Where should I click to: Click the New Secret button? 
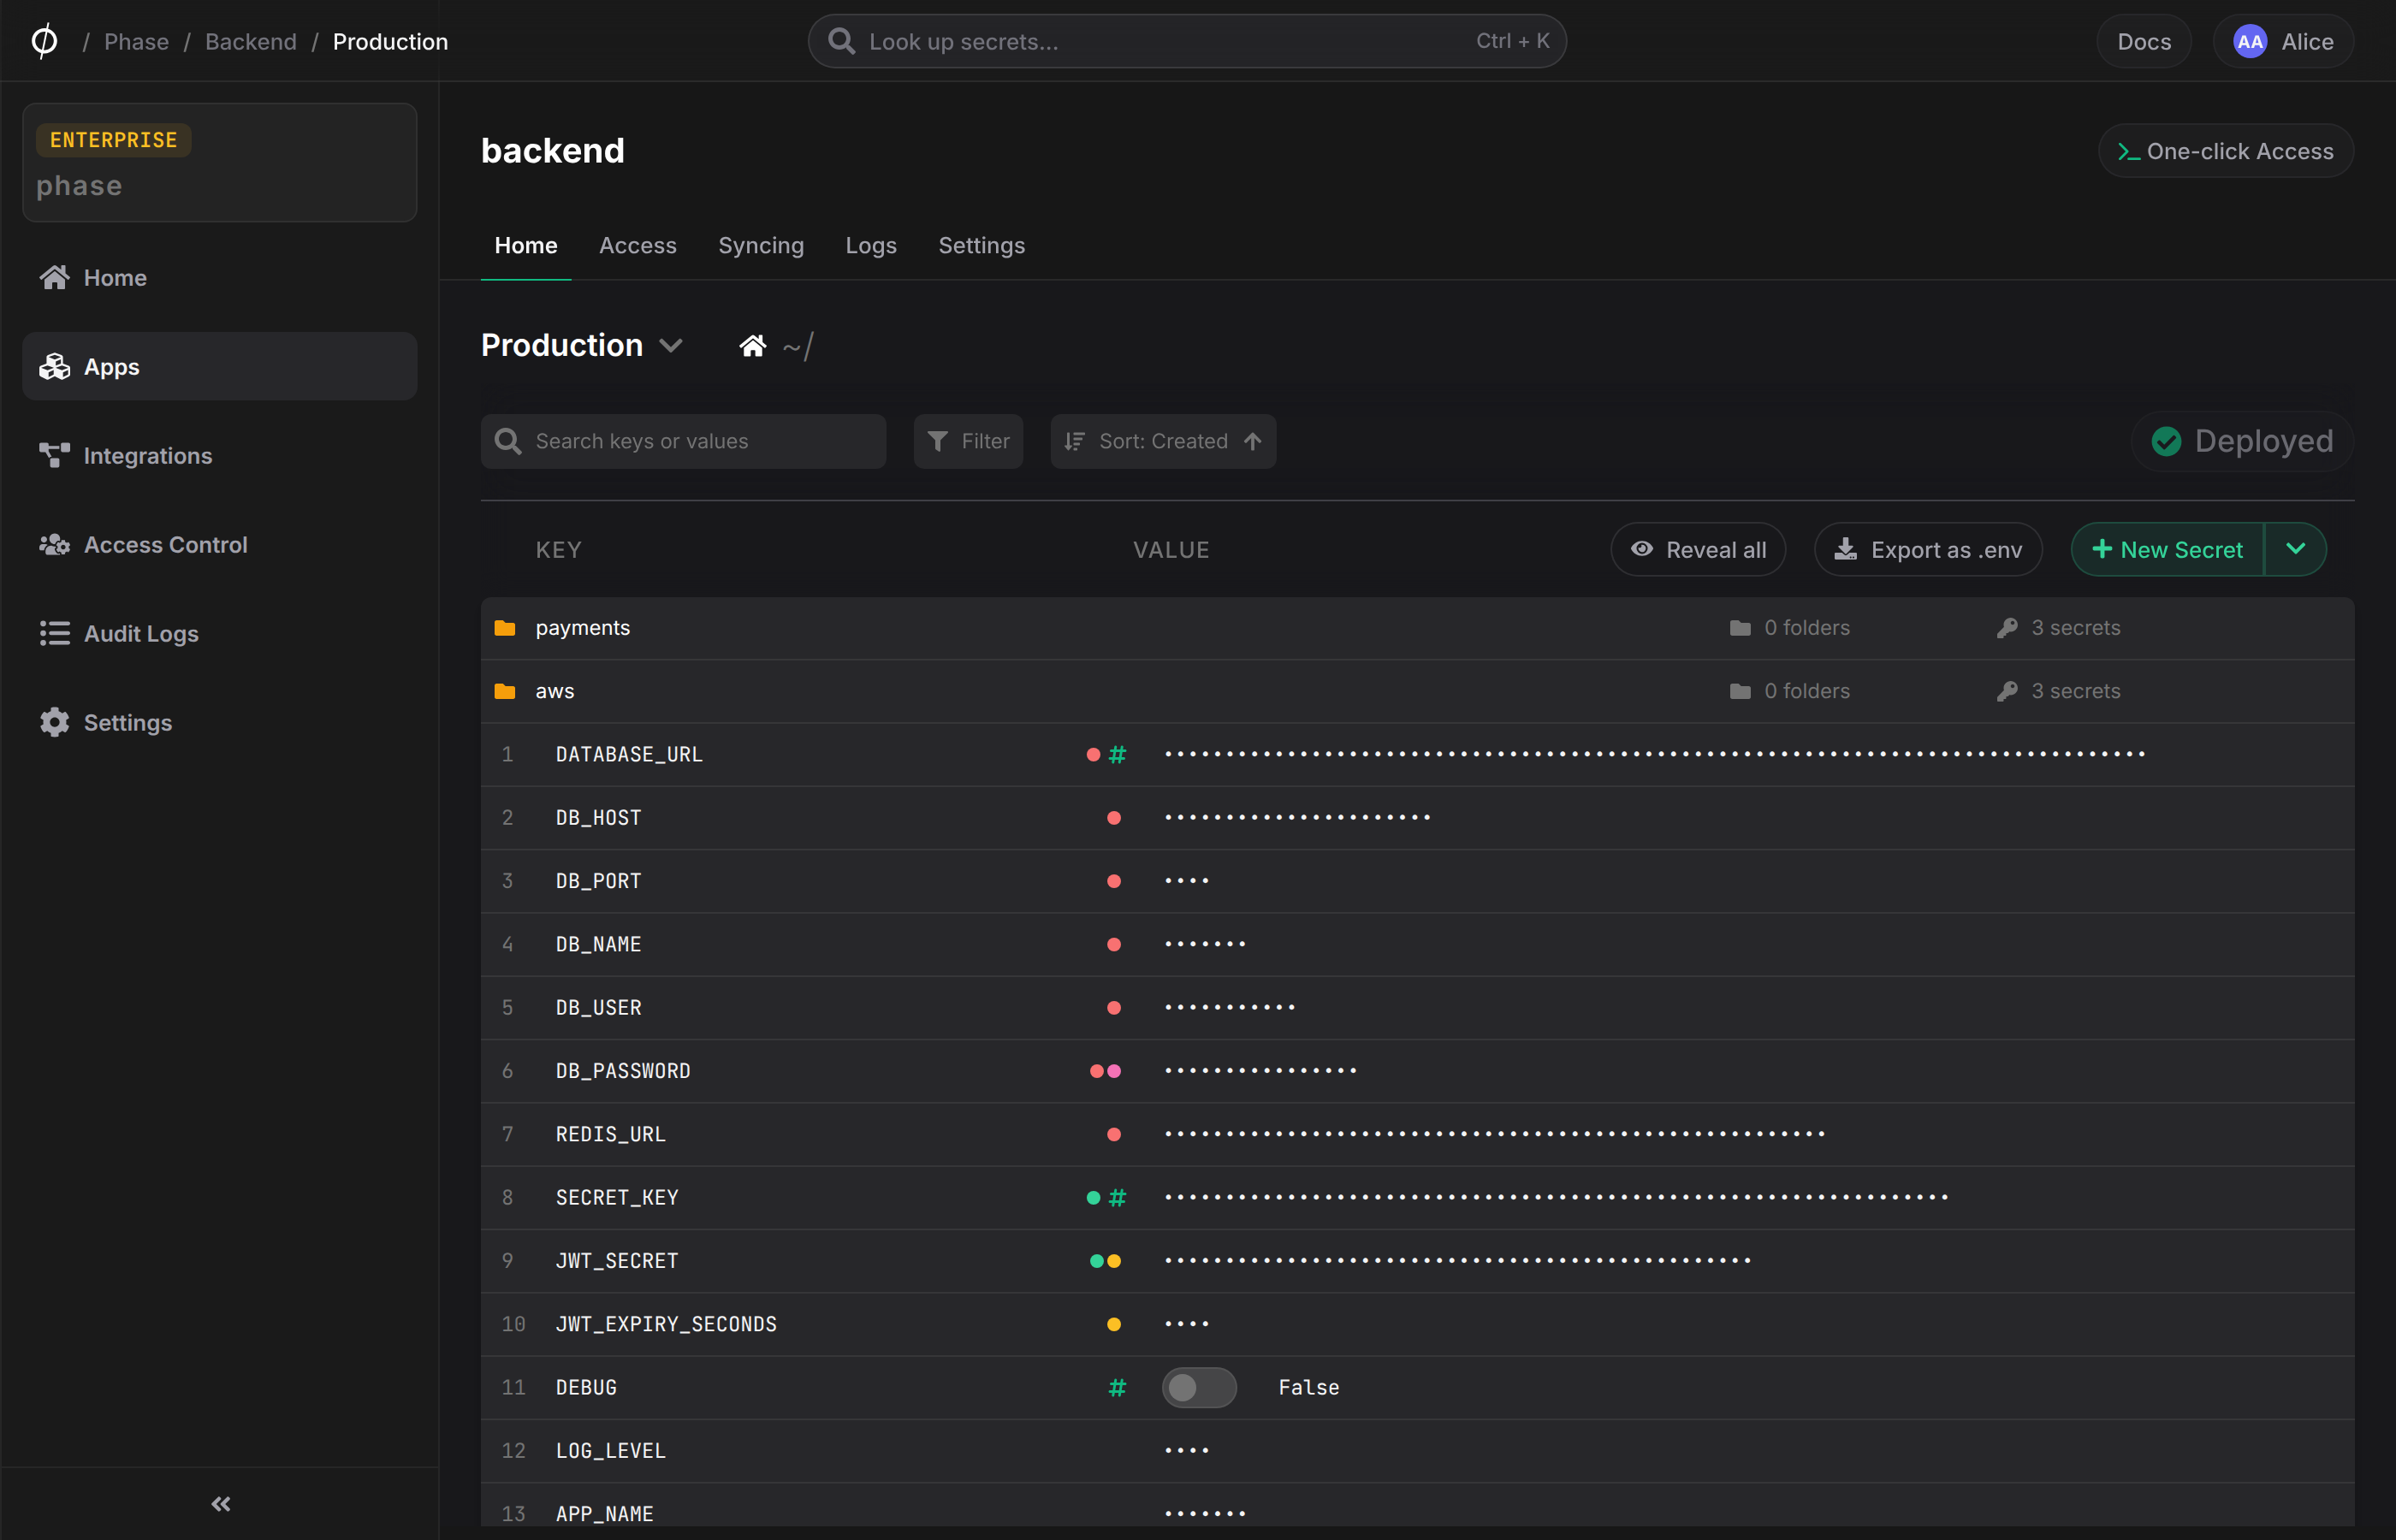point(2167,549)
